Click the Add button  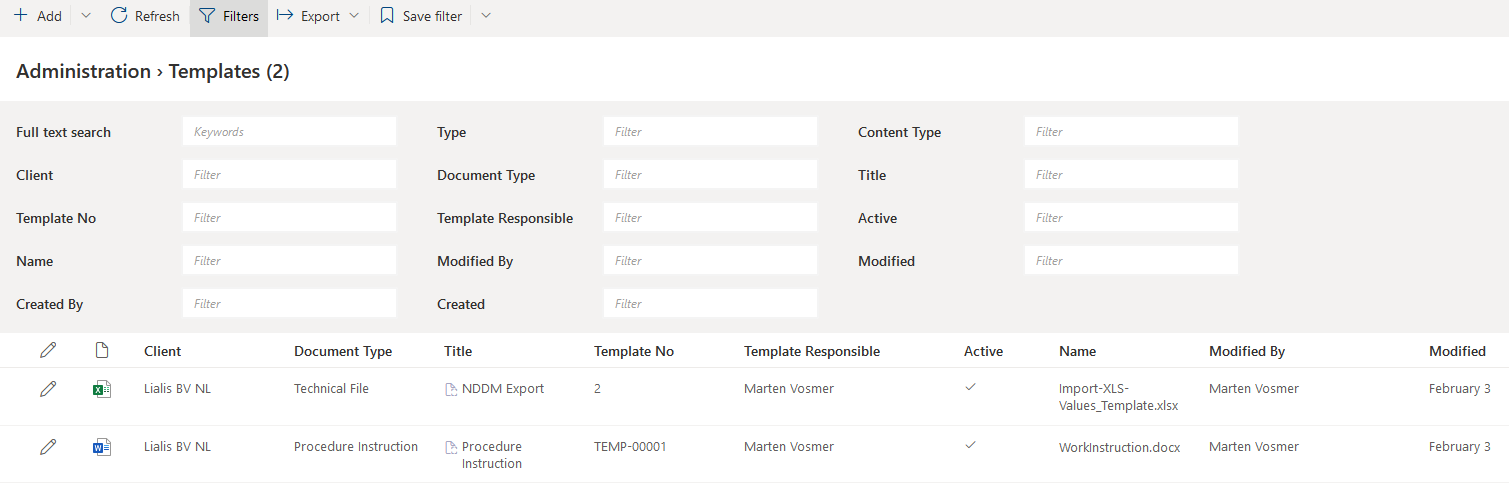pos(37,16)
